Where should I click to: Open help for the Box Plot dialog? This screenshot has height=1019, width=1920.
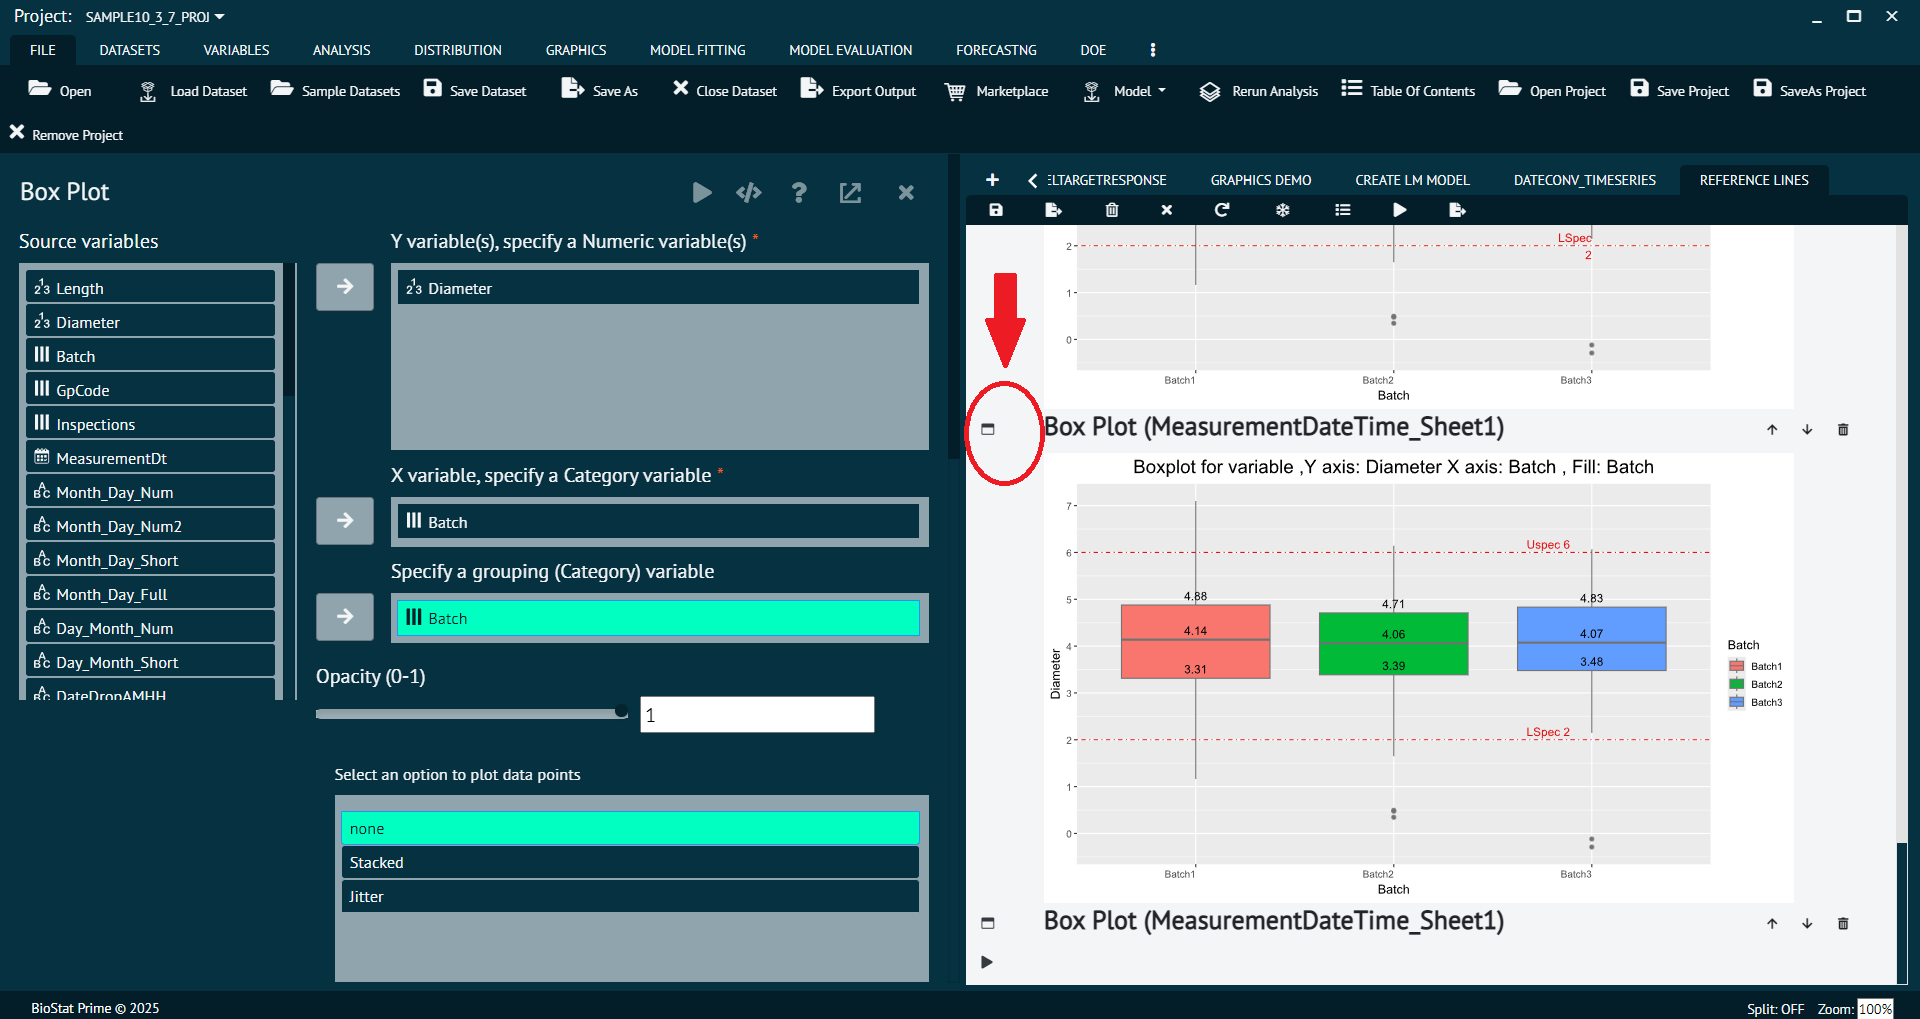click(x=798, y=192)
